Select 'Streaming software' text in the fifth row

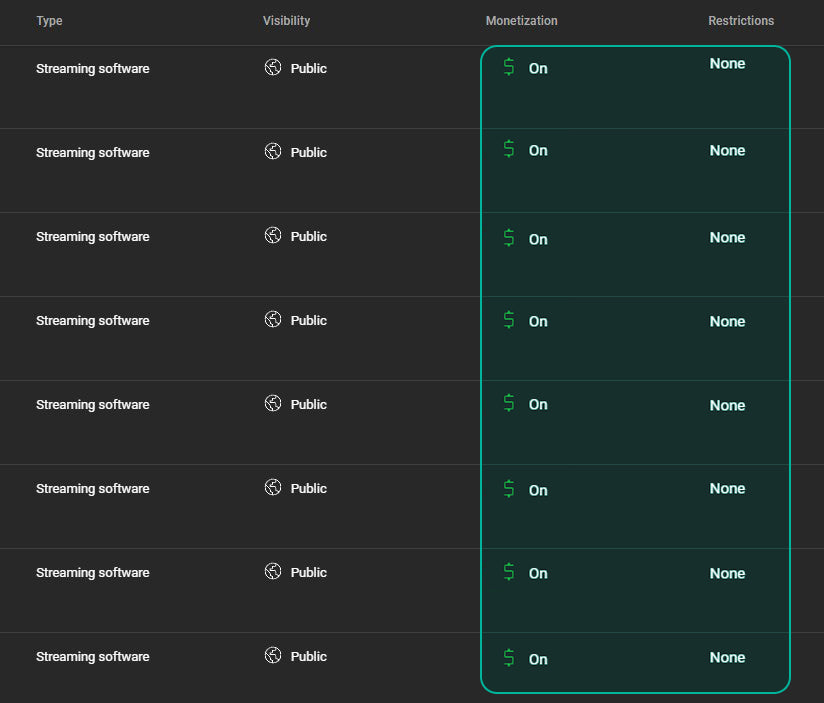(92, 405)
